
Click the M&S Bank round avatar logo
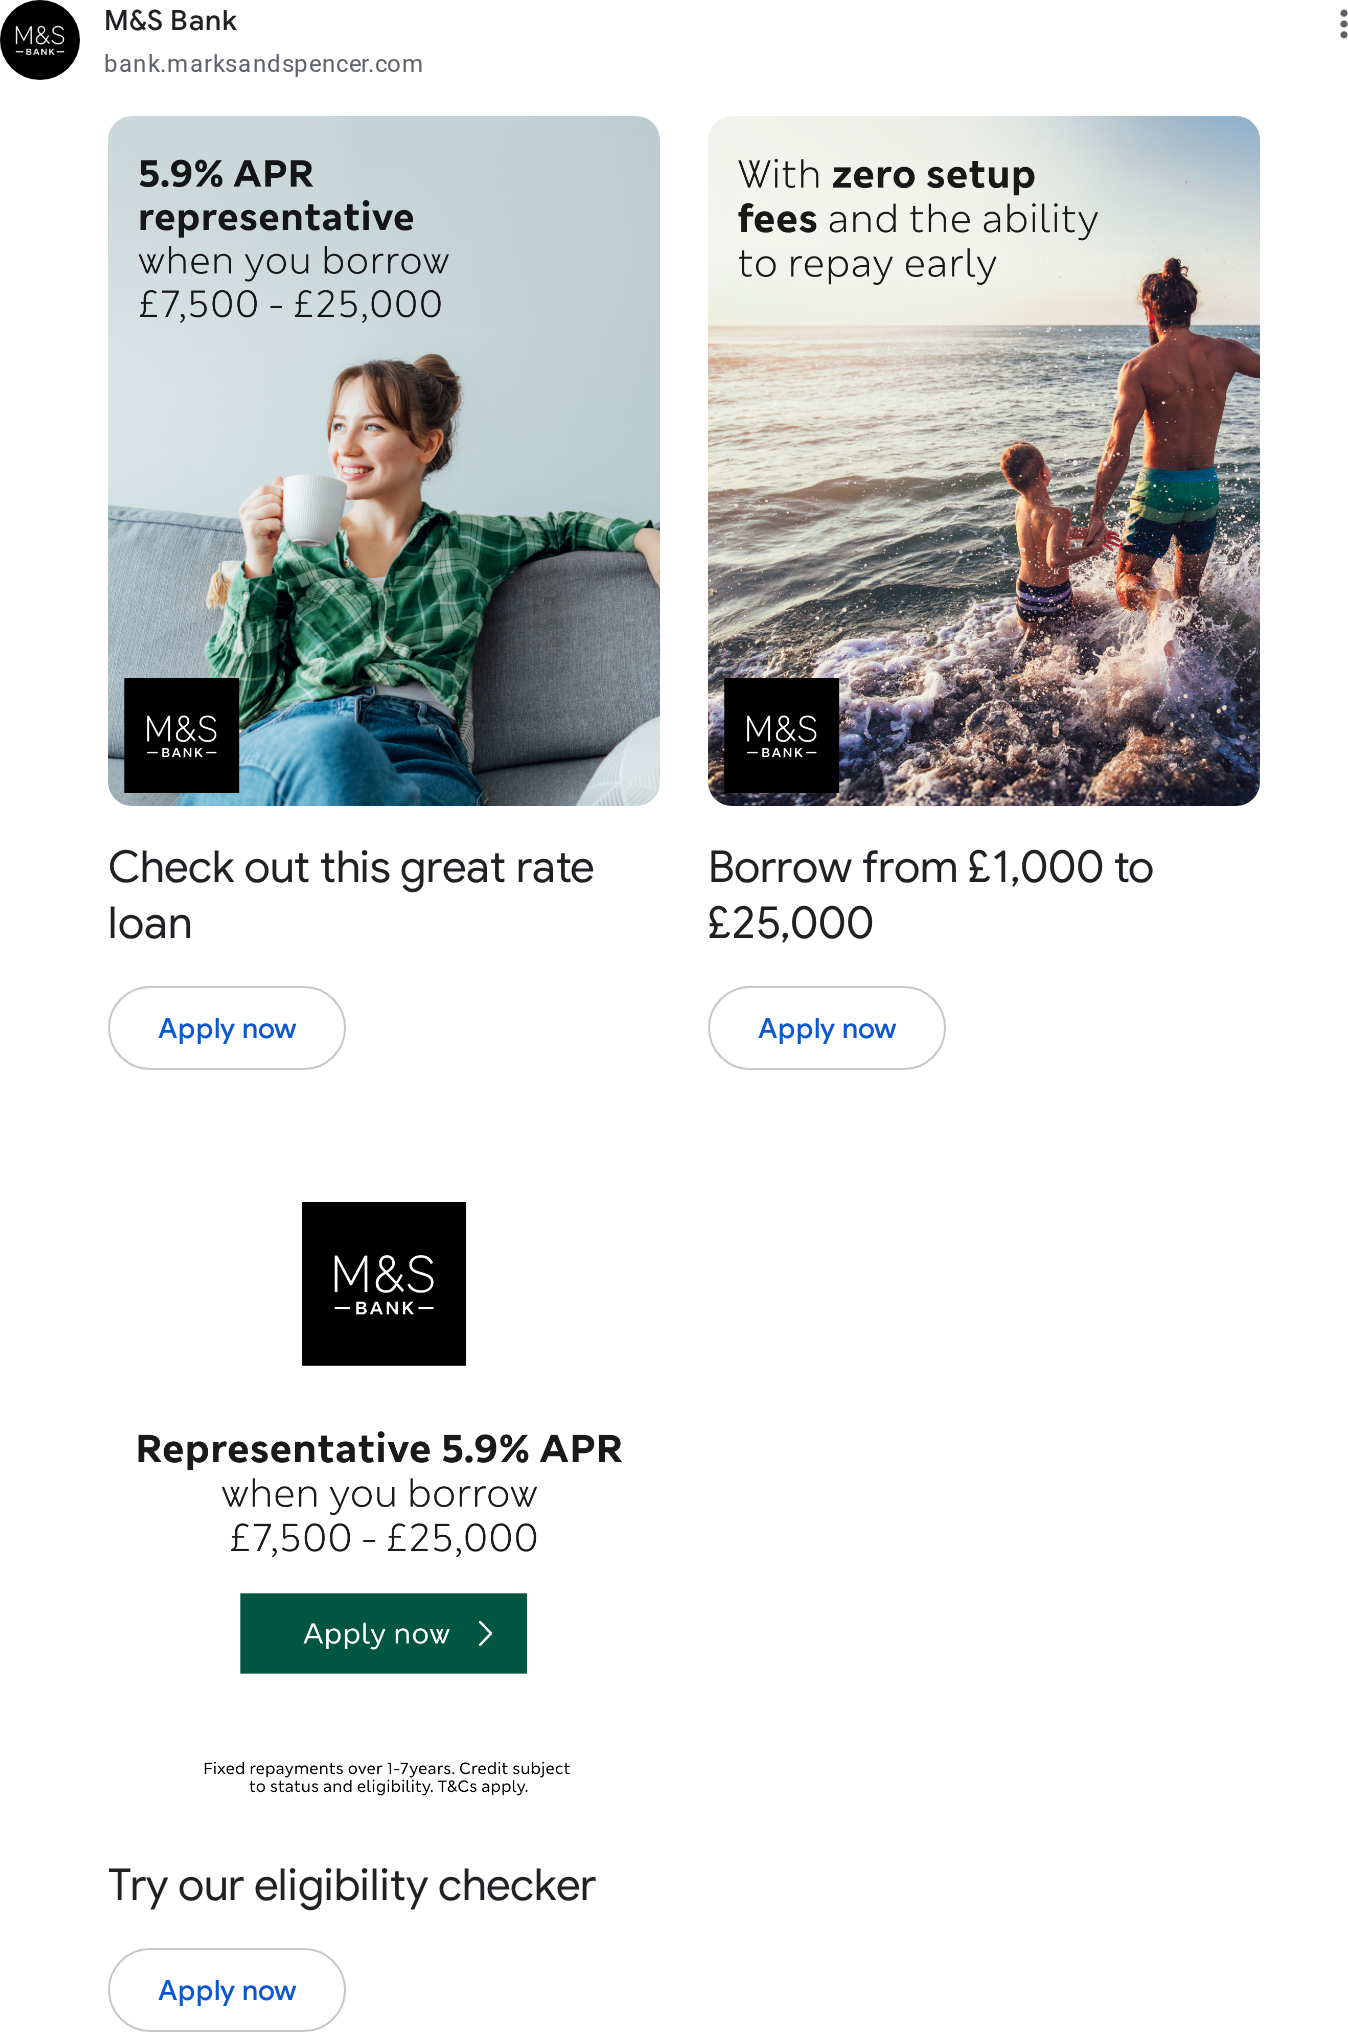tap(40, 40)
